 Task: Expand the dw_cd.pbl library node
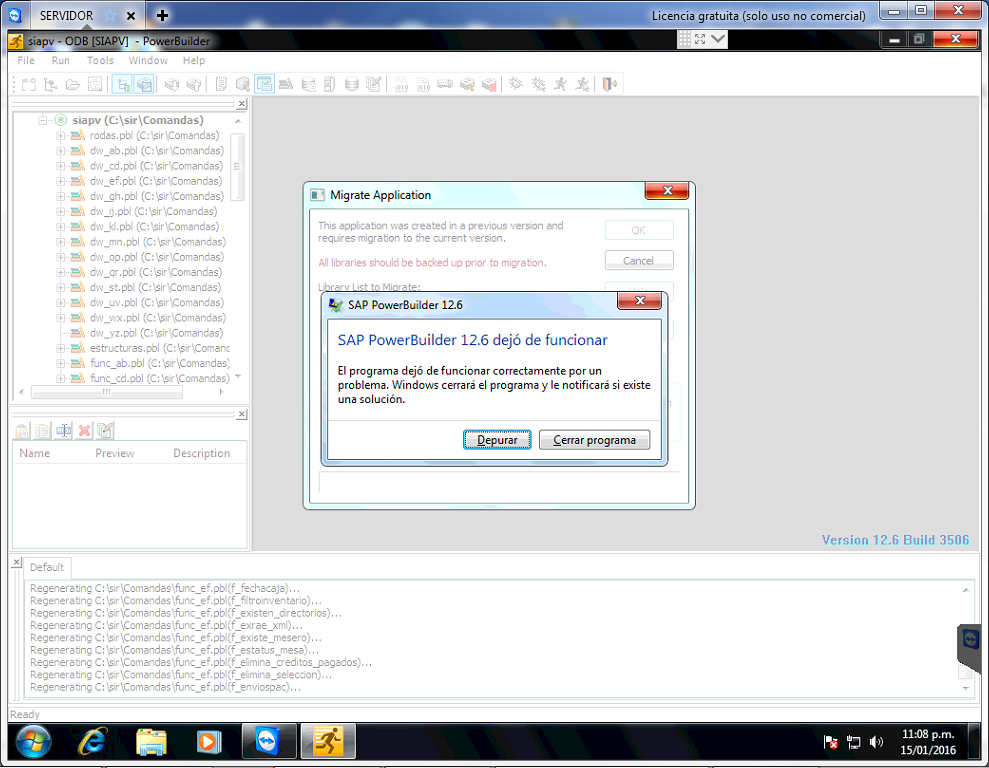[61, 166]
